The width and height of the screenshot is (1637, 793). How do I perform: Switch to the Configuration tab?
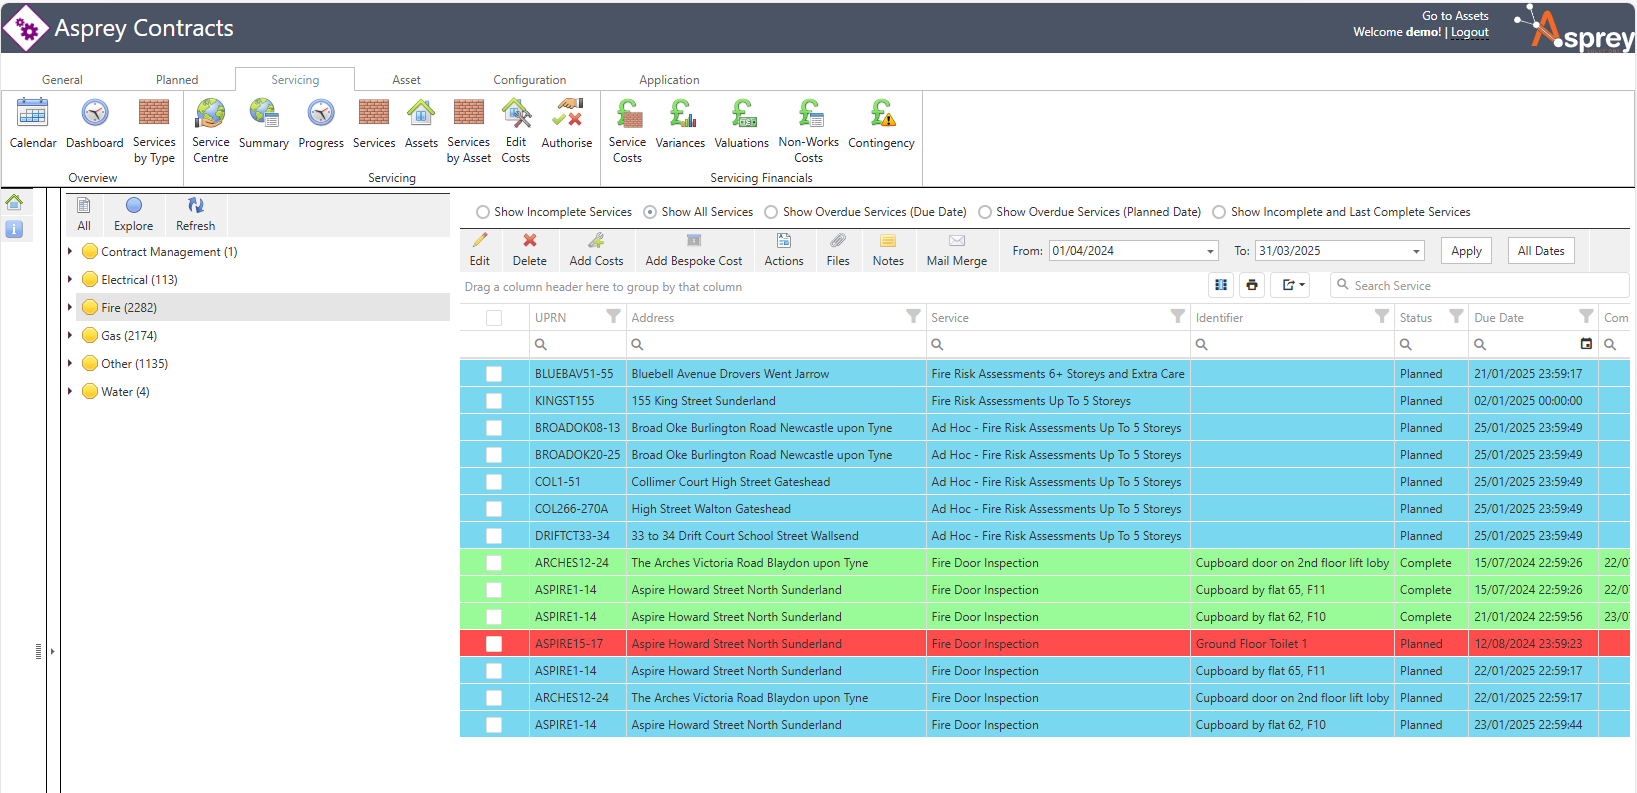529,80
